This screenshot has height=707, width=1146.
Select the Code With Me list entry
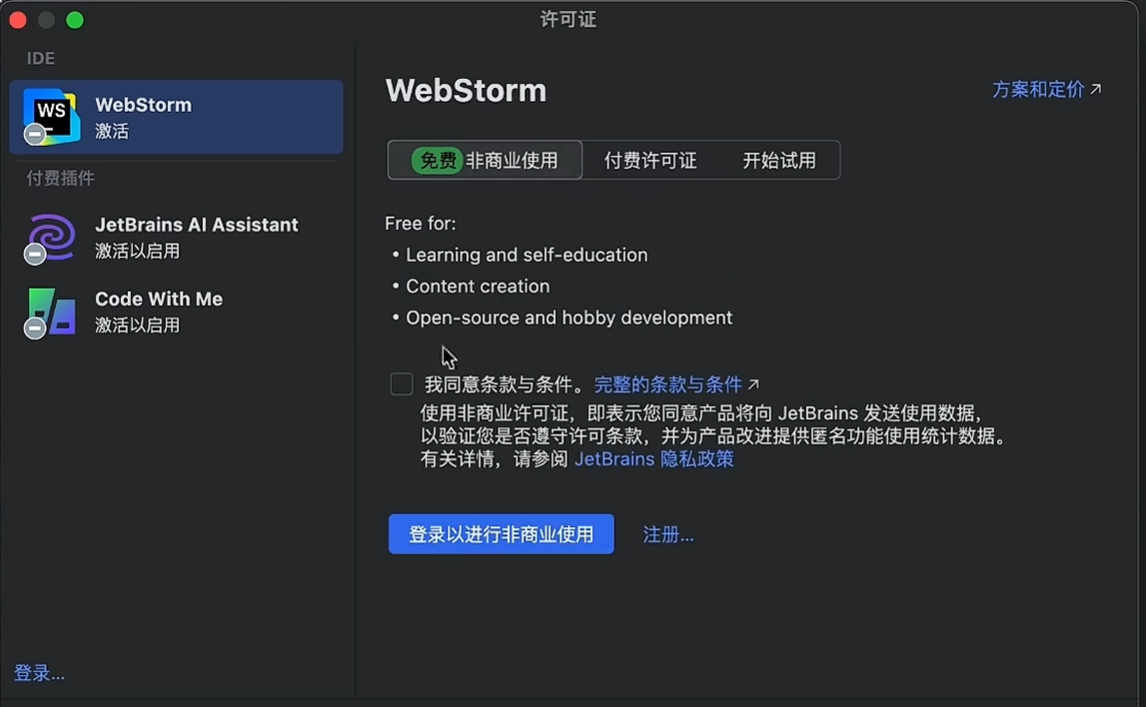point(176,311)
